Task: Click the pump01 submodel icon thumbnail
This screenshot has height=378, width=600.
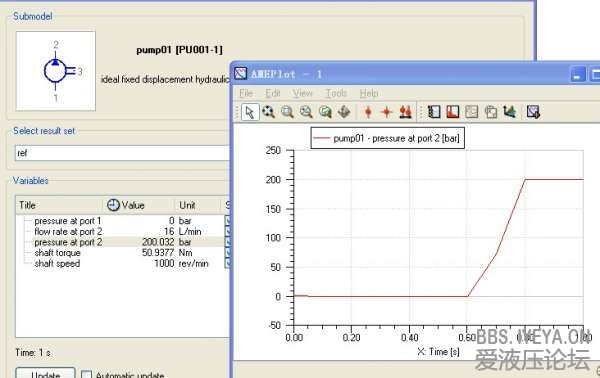Action: 56,71
